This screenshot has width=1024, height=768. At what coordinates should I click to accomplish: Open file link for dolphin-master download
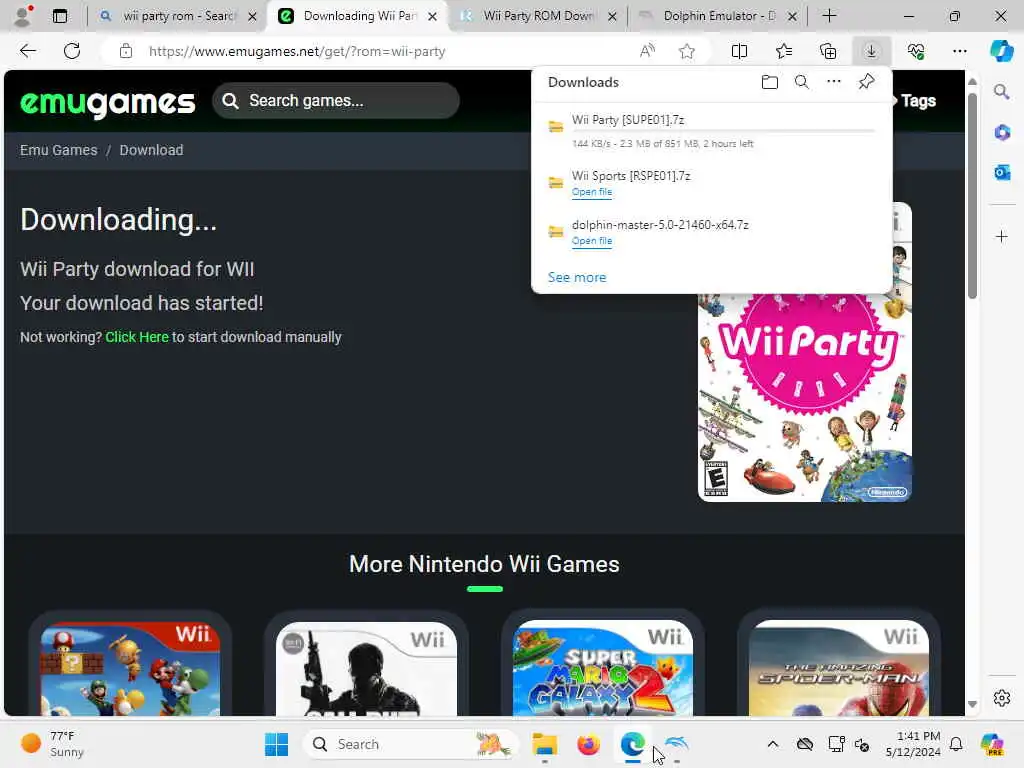coord(592,241)
